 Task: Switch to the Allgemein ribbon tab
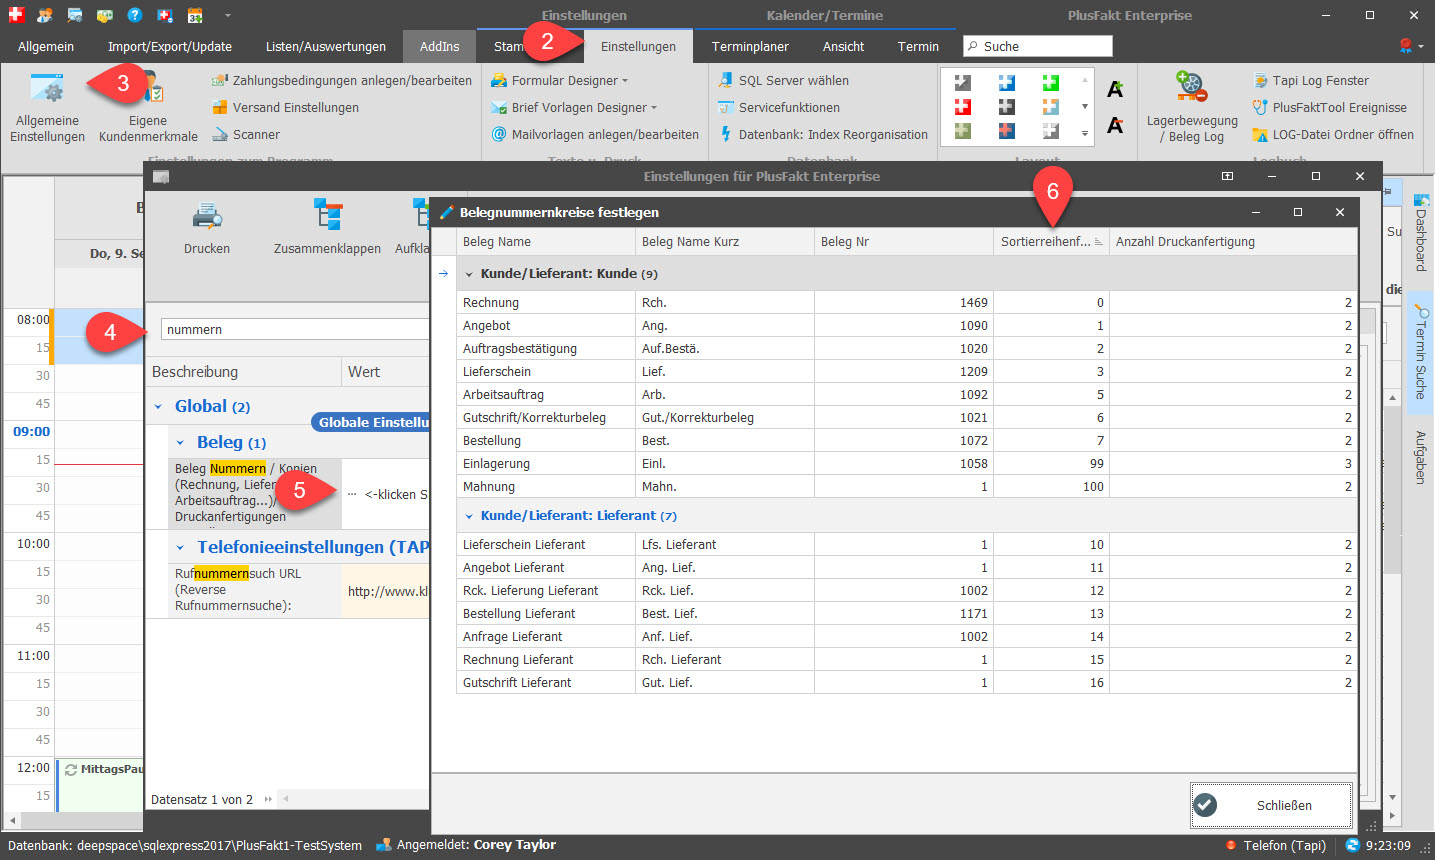pyautogui.click(x=46, y=46)
